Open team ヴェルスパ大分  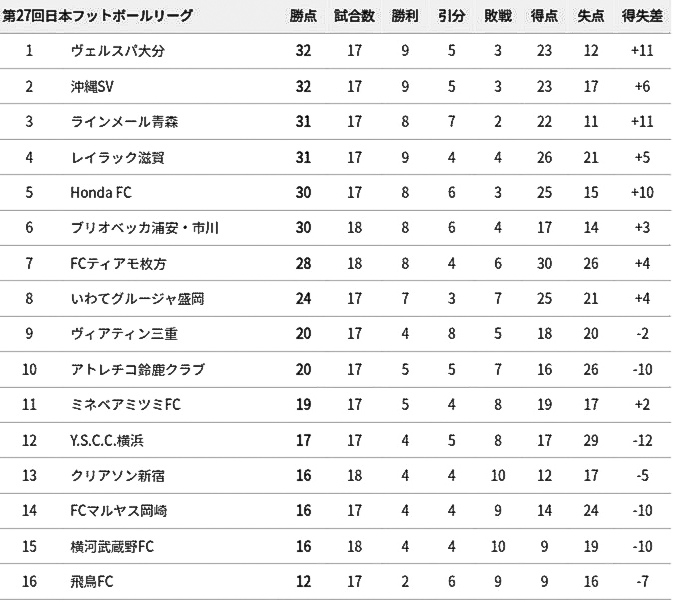coord(118,51)
